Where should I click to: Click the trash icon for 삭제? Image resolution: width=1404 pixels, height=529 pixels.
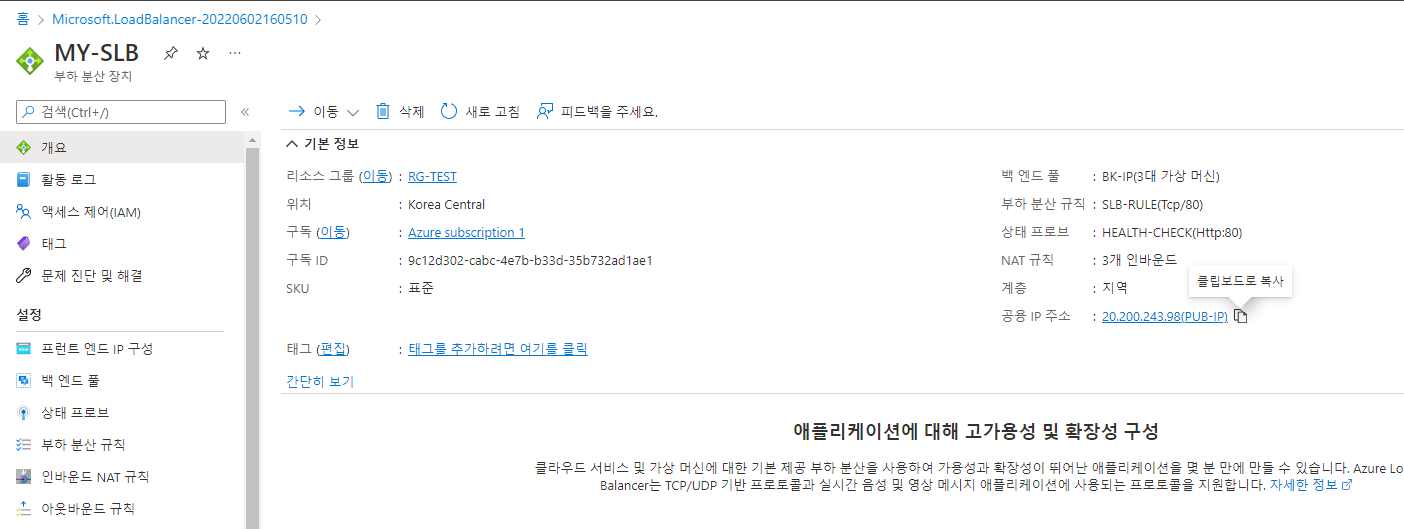click(x=383, y=111)
